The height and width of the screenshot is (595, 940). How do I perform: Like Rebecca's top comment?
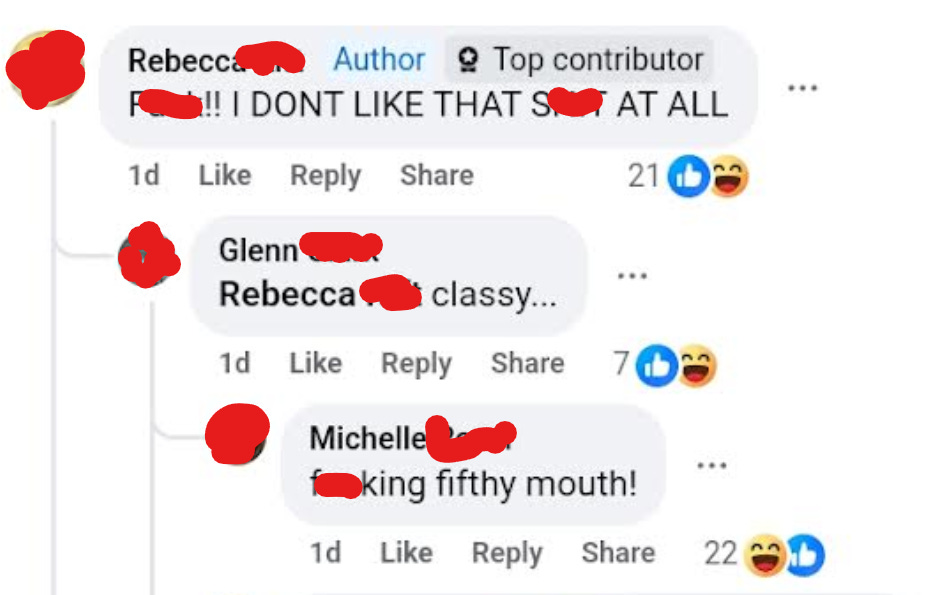coord(225,176)
